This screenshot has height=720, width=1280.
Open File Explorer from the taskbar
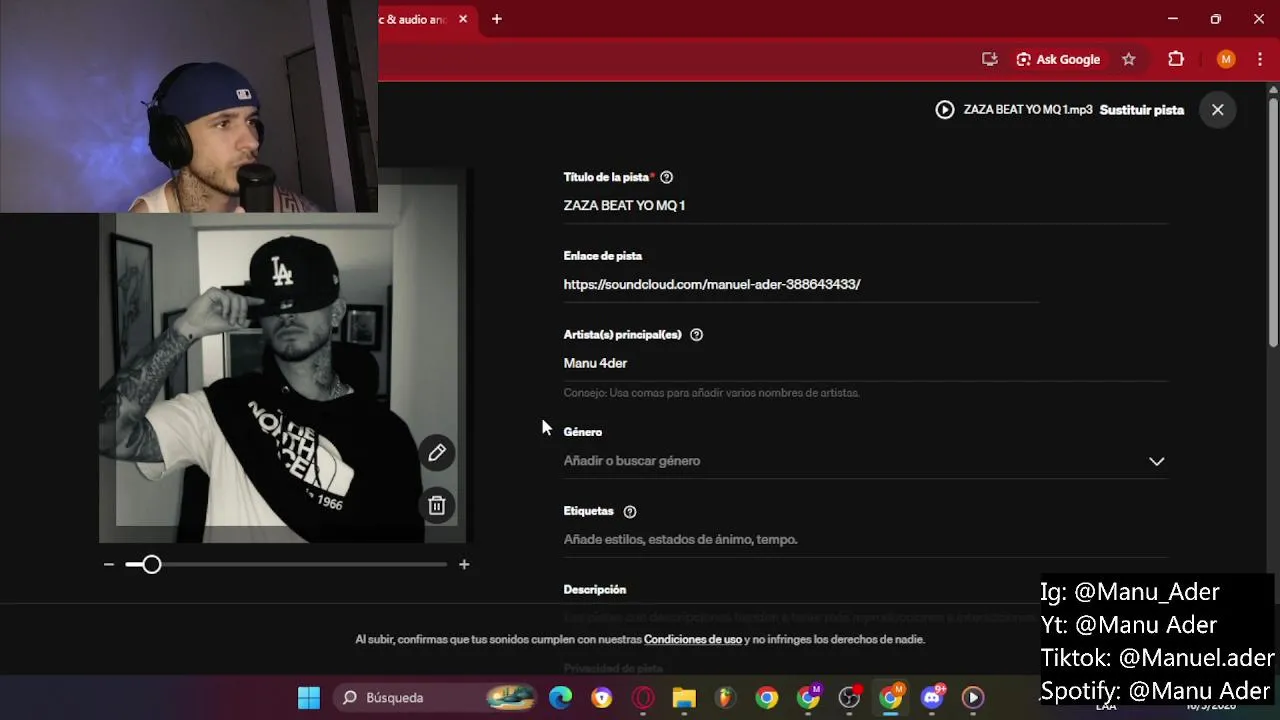(x=684, y=697)
